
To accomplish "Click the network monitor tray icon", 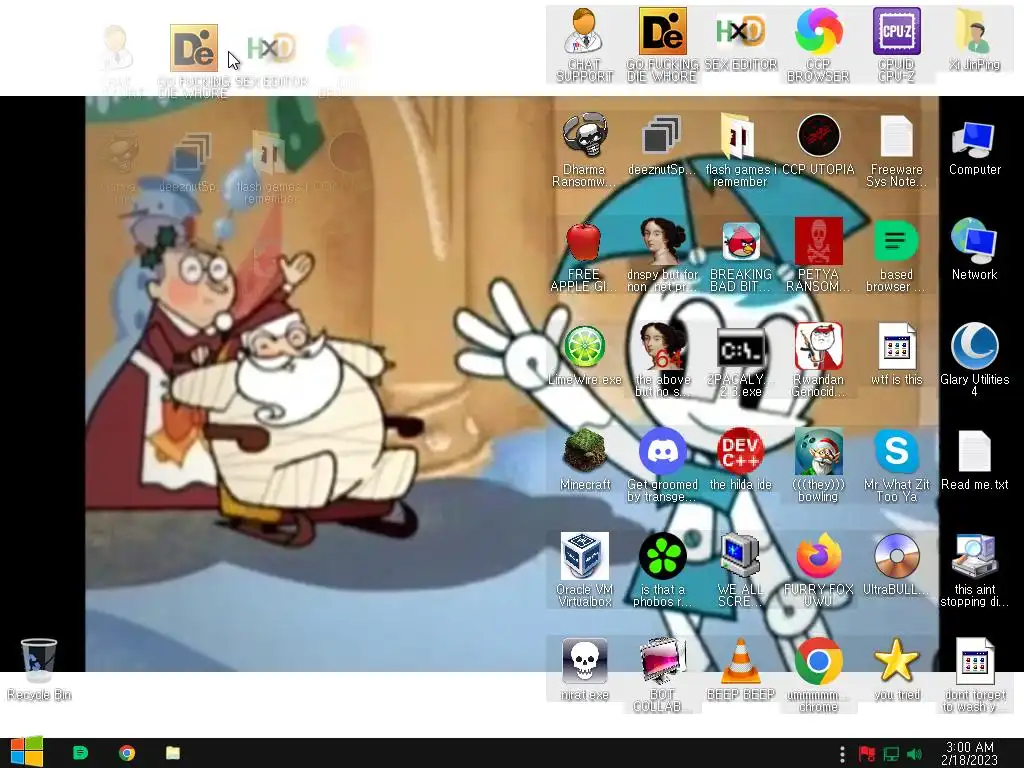I will 891,754.
